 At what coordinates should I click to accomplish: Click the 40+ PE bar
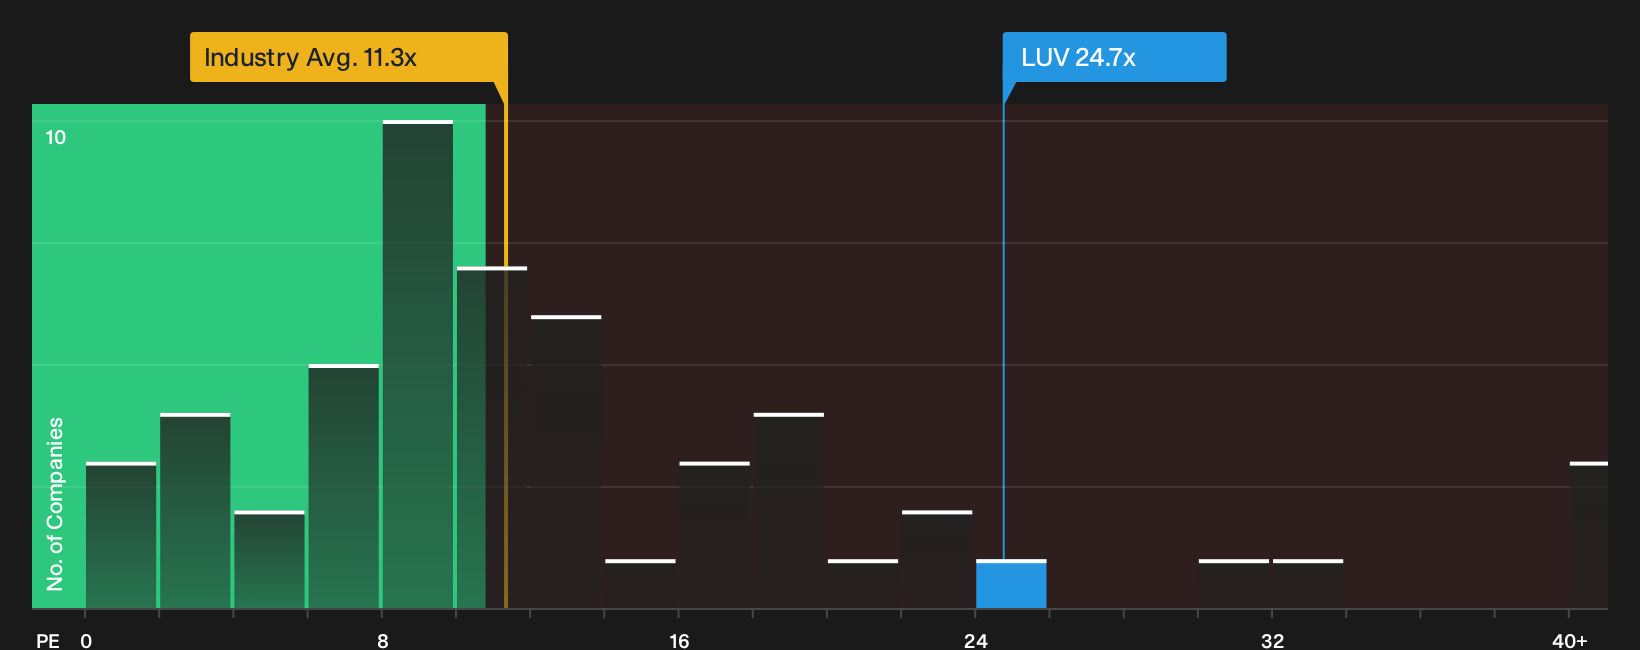[x=1589, y=535]
